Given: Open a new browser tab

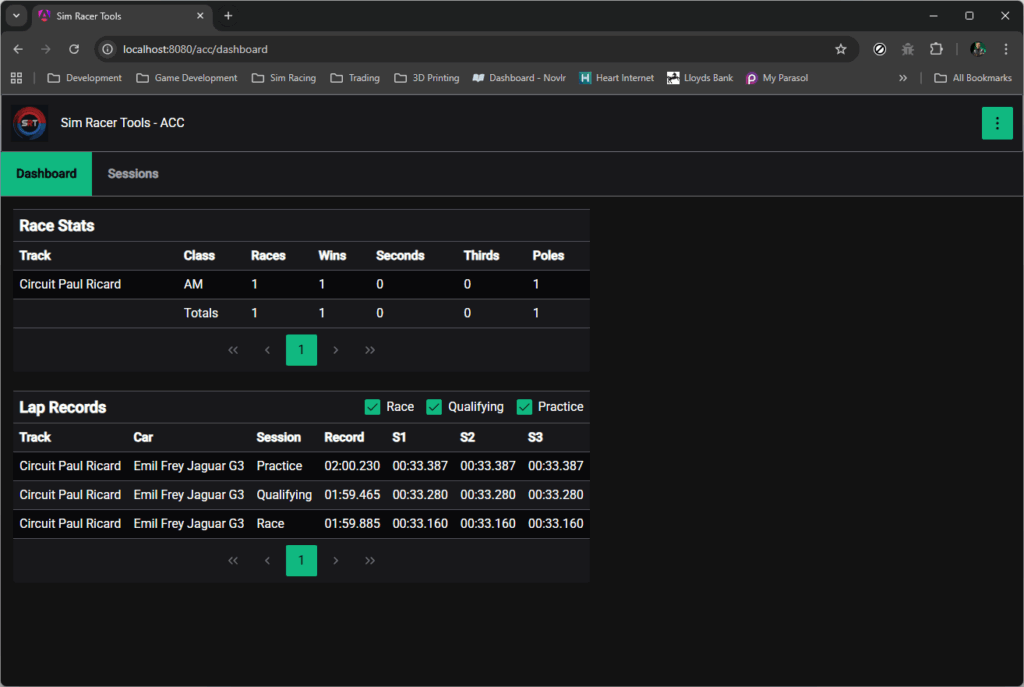Looking at the screenshot, I should (x=228, y=16).
